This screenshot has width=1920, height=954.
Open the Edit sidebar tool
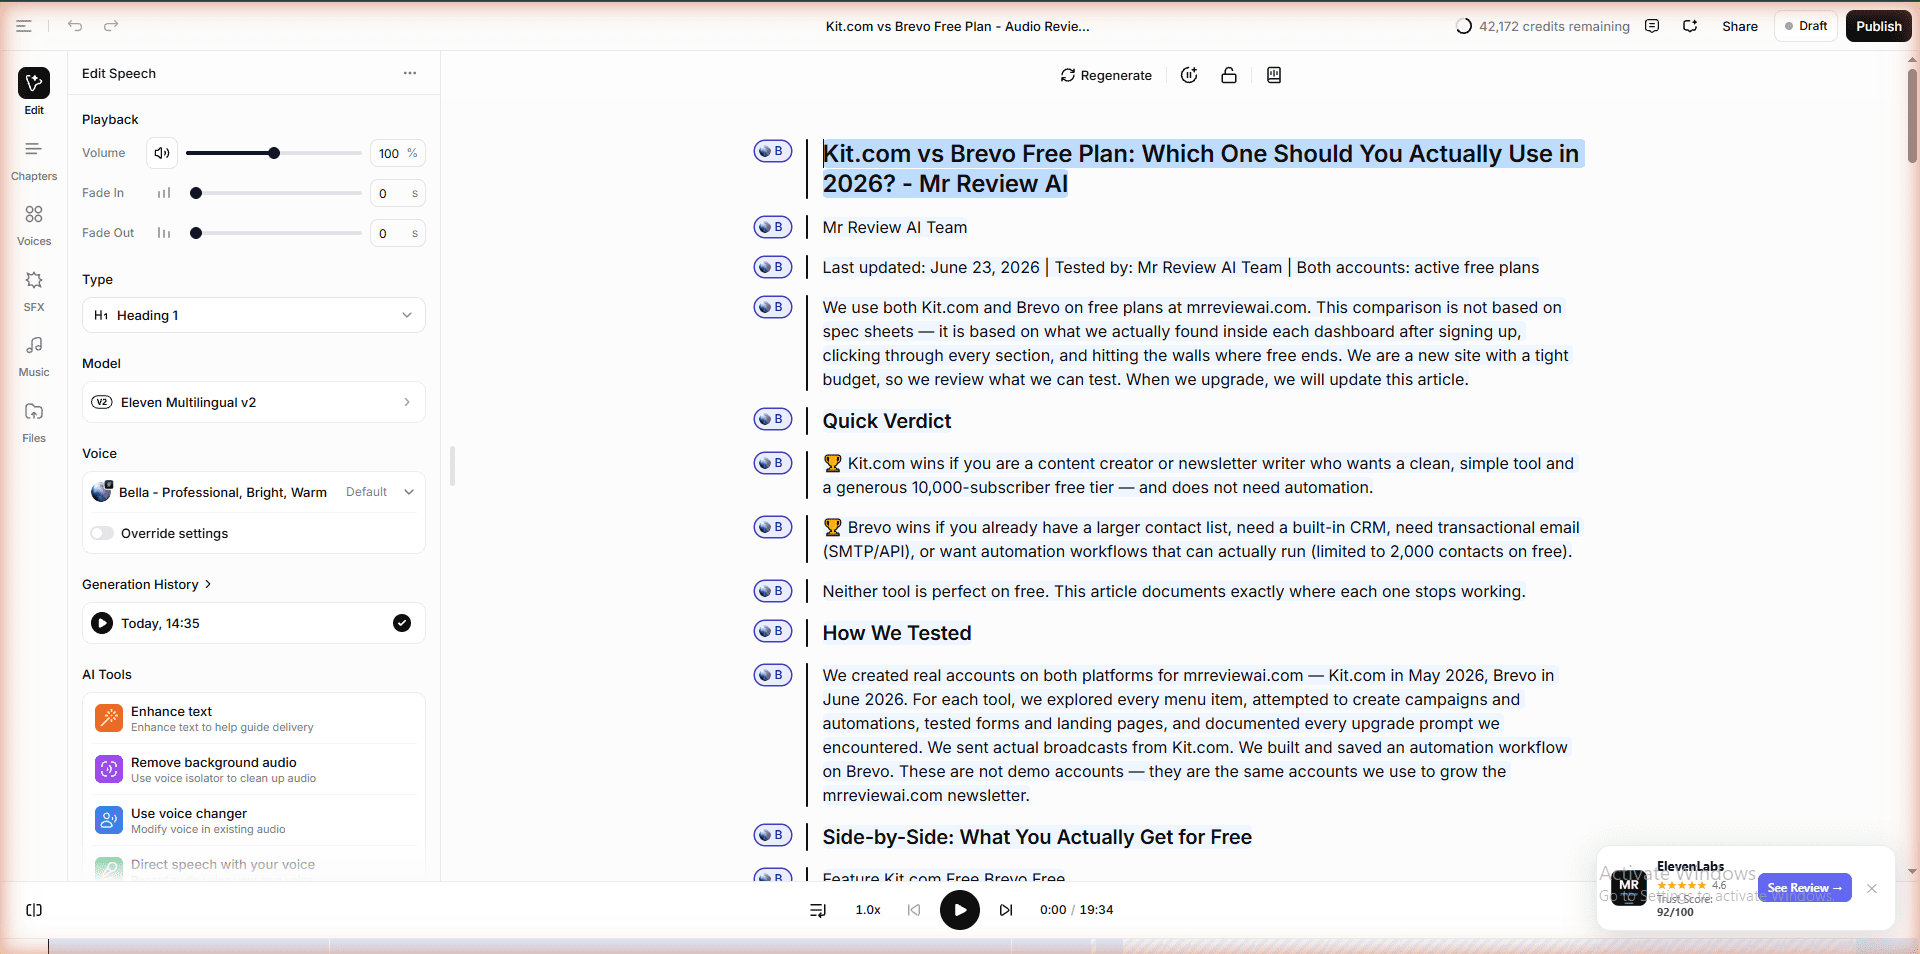pos(34,91)
